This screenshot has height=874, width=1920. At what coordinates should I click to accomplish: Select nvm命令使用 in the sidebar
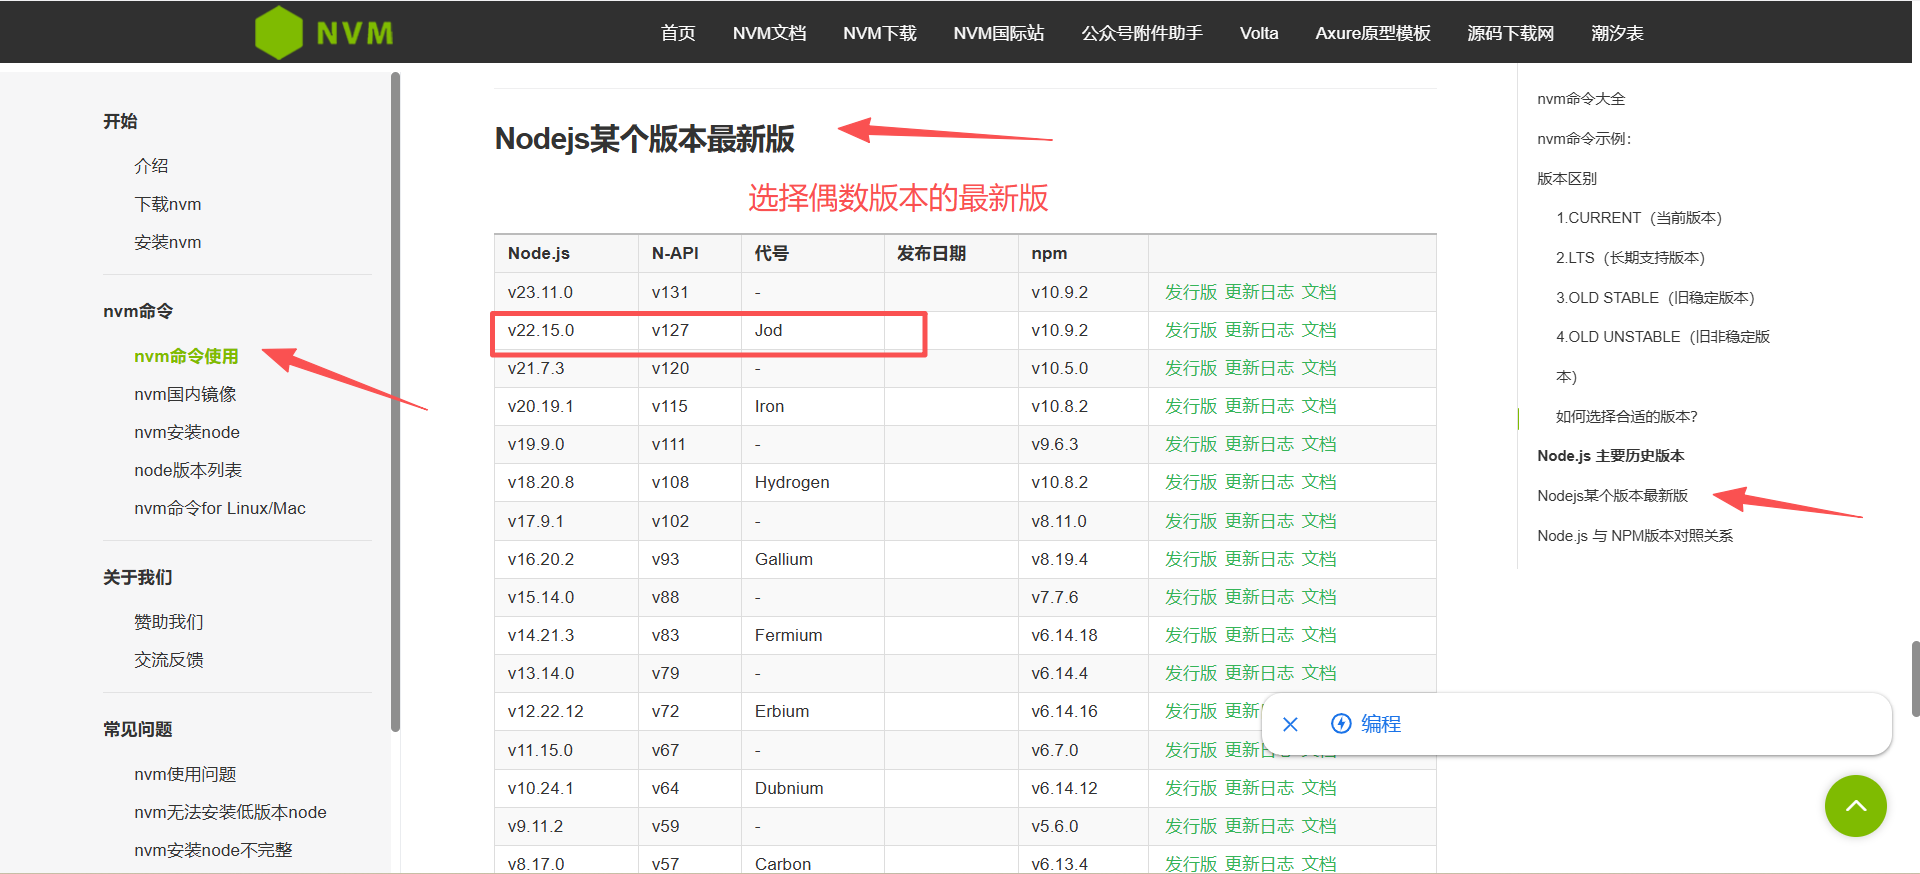coord(186,356)
